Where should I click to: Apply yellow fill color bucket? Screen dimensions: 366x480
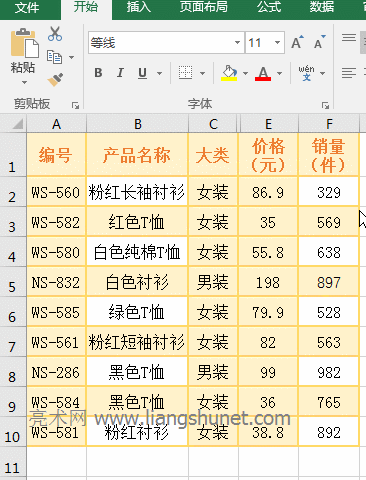[x=229, y=73]
